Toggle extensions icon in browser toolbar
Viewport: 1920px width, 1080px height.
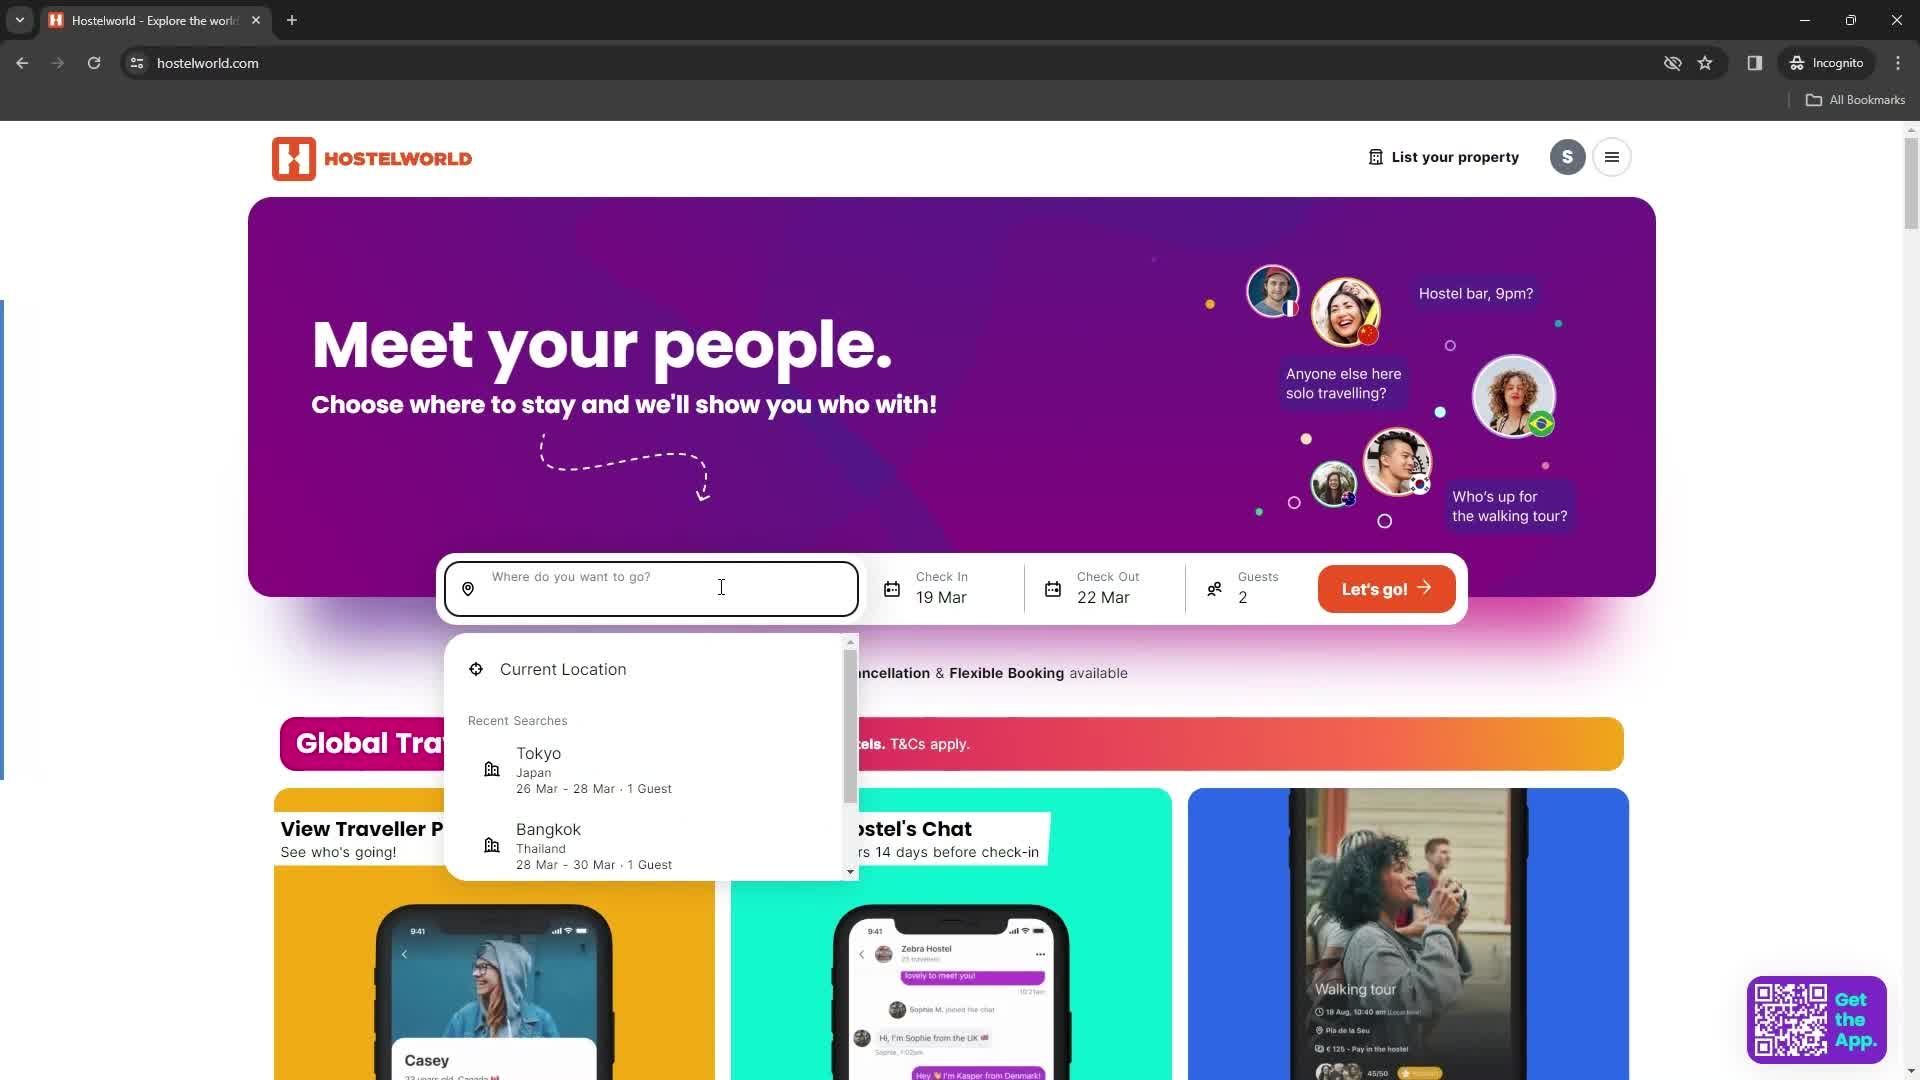[x=1756, y=62]
